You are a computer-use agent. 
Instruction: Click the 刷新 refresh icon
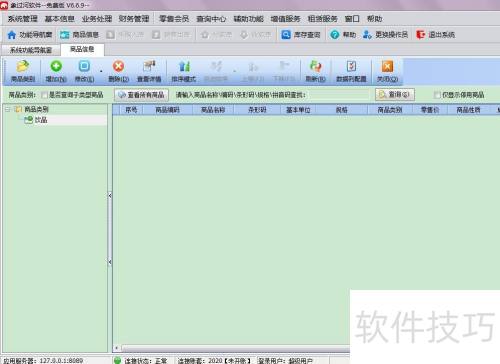tap(315, 66)
